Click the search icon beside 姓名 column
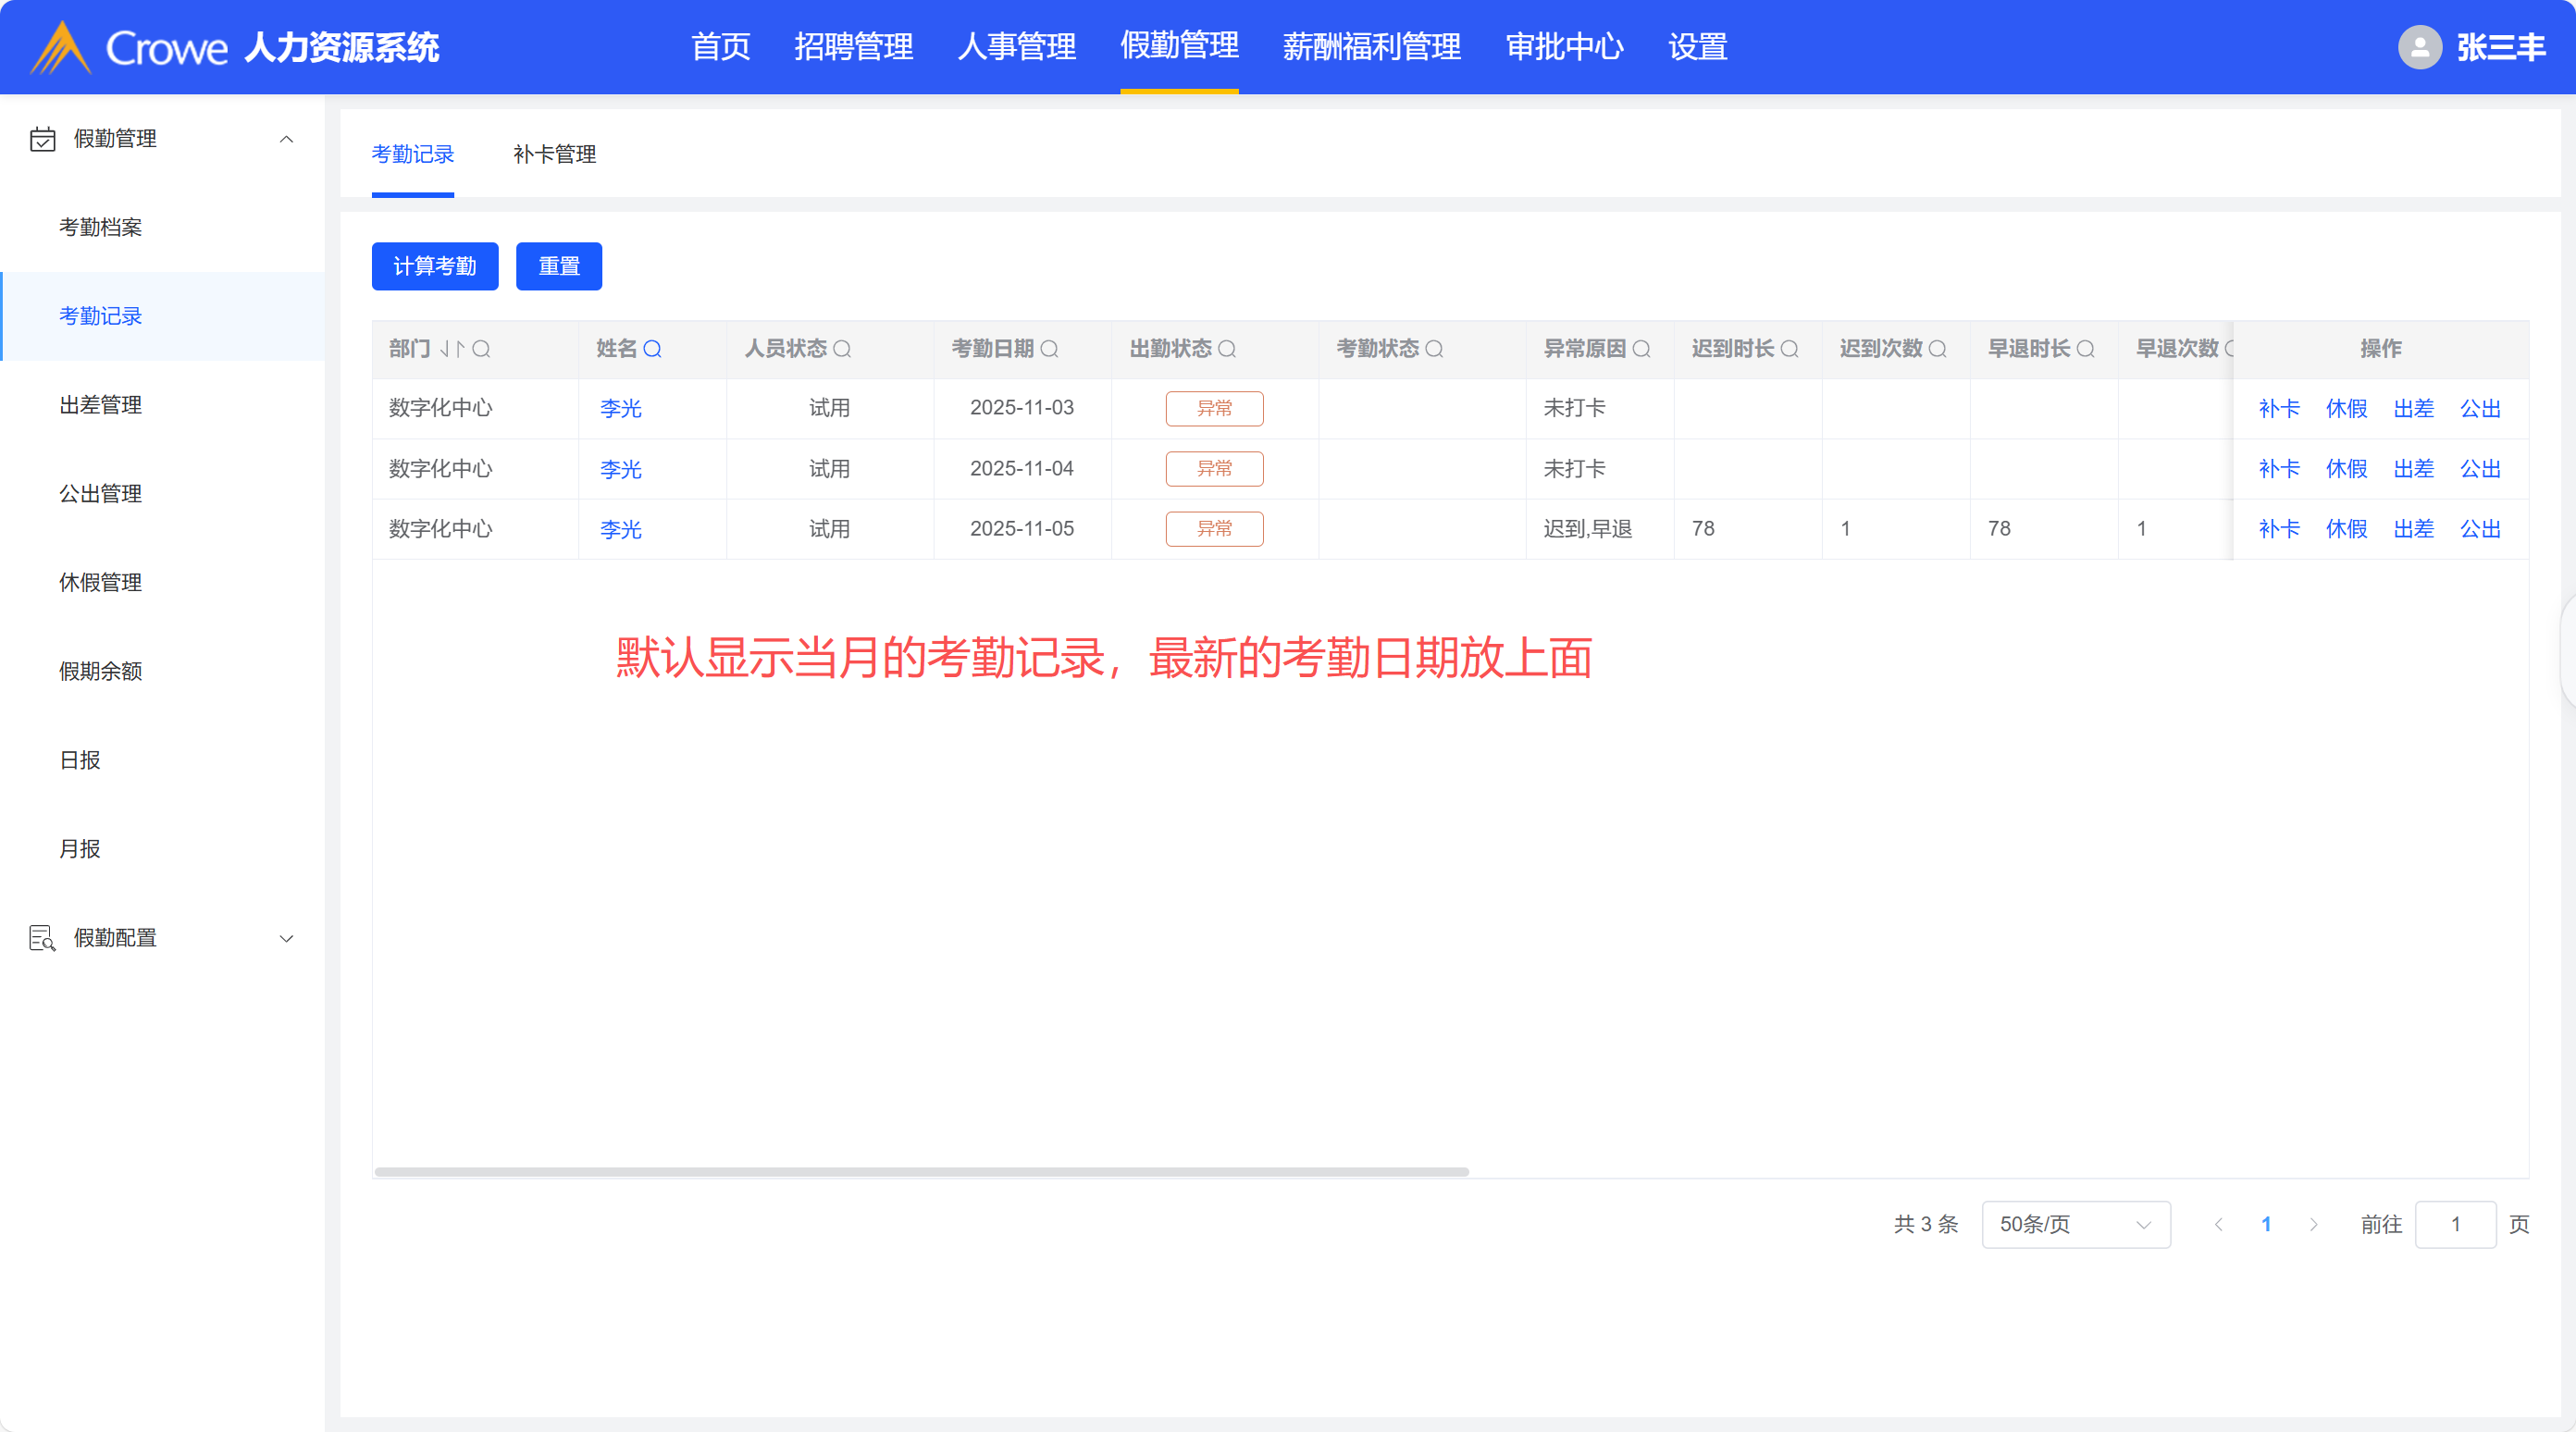 [x=652, y=349]
